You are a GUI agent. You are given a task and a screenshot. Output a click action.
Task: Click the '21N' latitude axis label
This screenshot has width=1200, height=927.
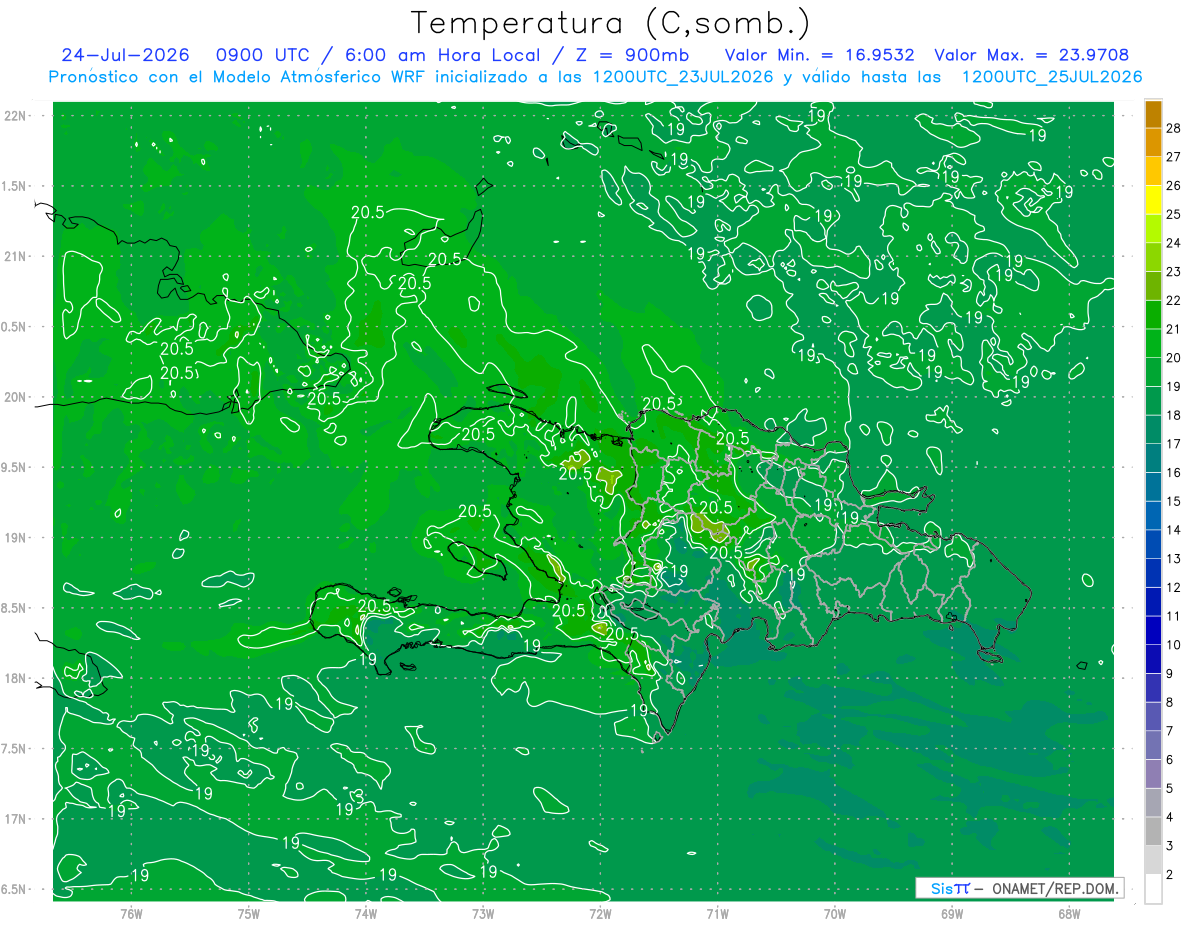click(15, 256)
